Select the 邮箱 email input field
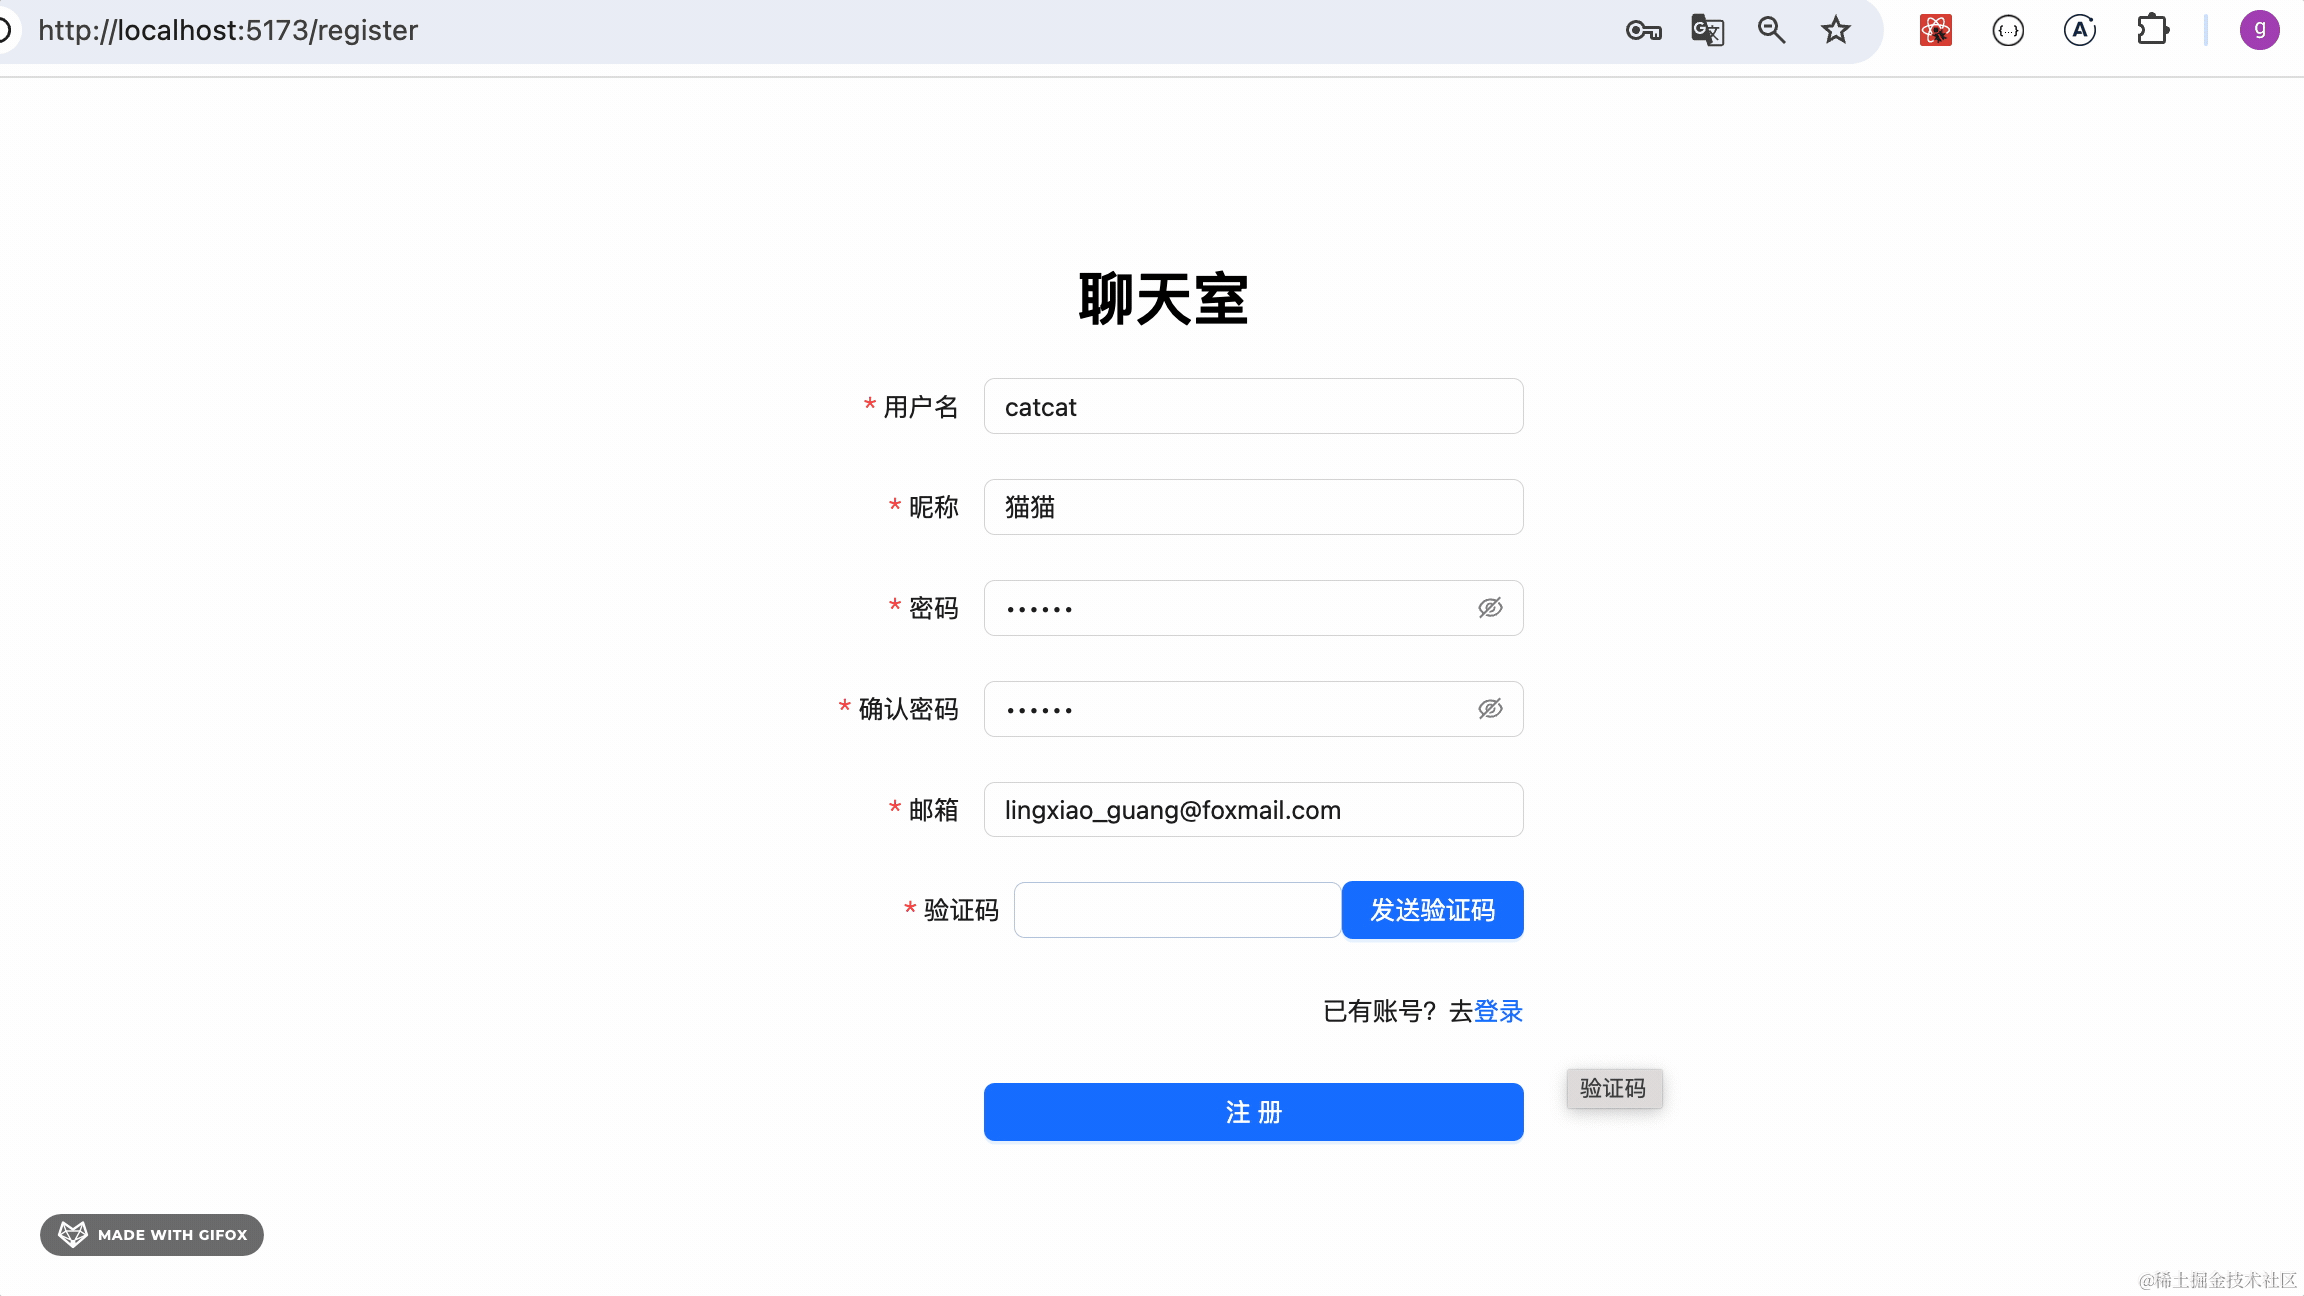 coord(1253,810)
